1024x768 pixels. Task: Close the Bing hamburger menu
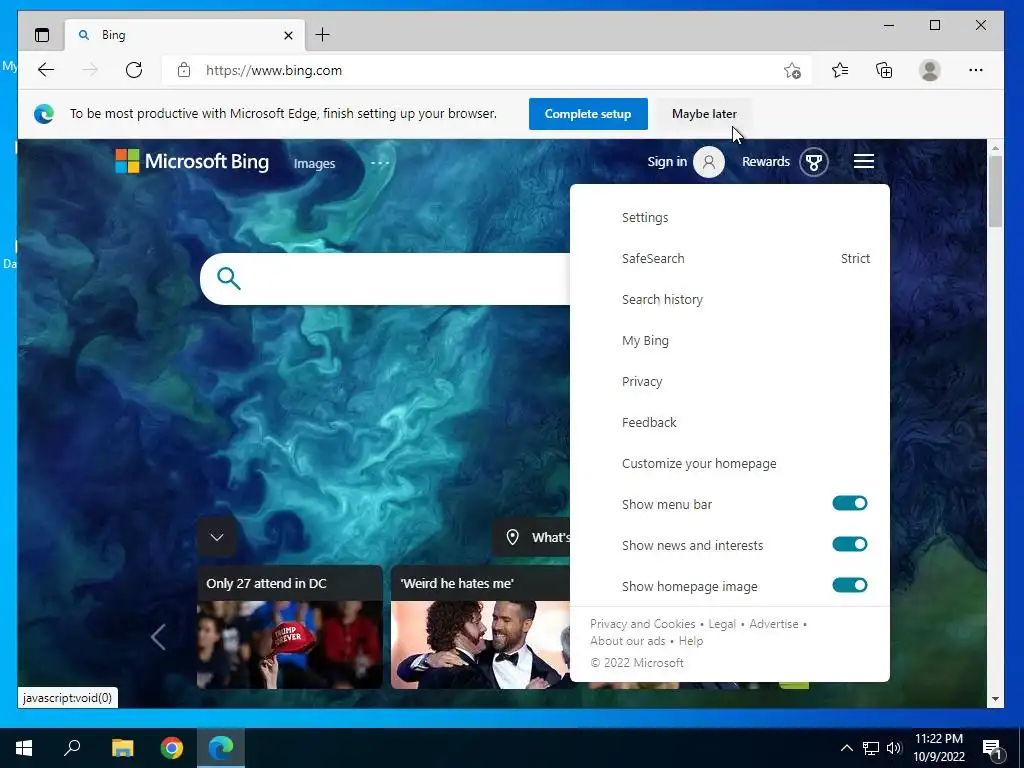coord(863,161)
